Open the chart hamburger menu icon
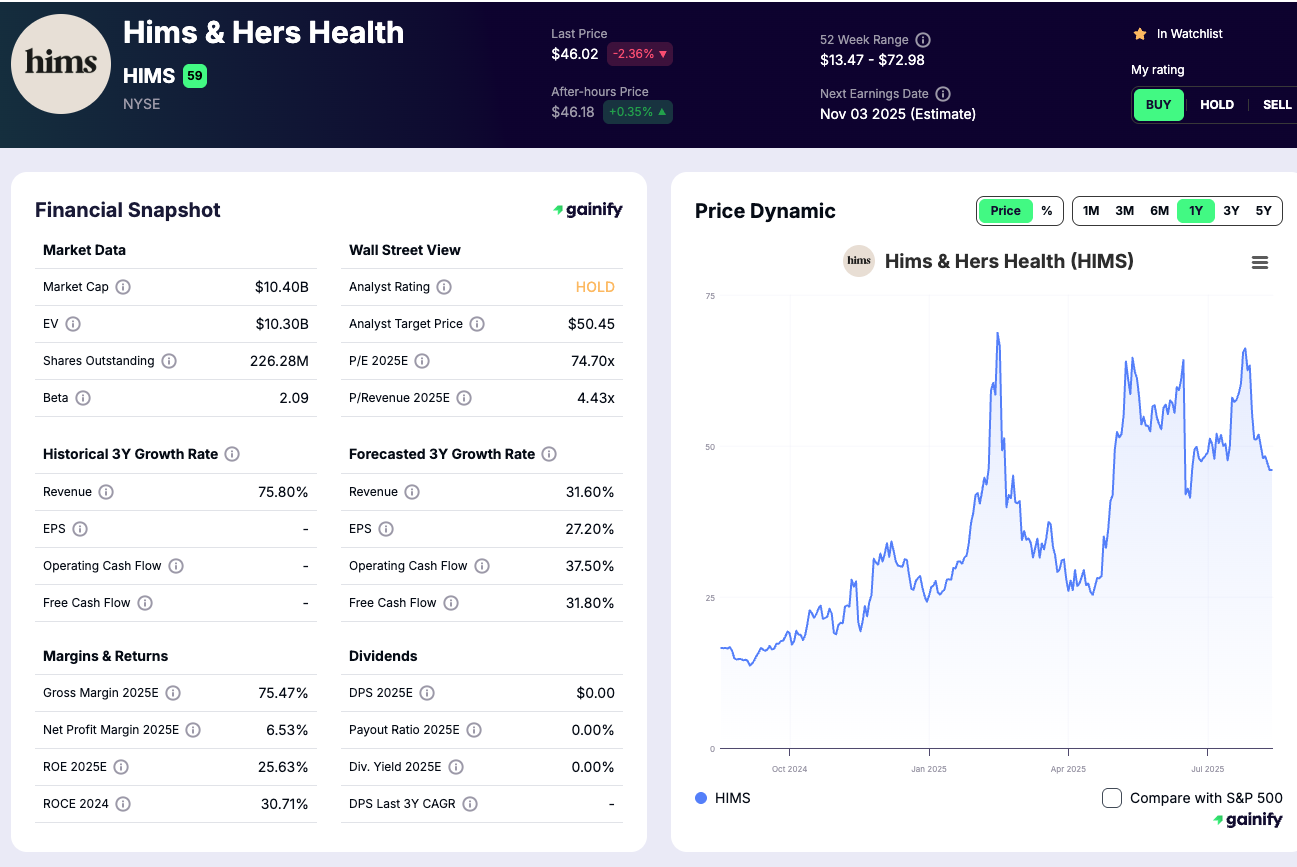Image resolution: width=1297 pixels, height=867 pixels. (1260, 262)
